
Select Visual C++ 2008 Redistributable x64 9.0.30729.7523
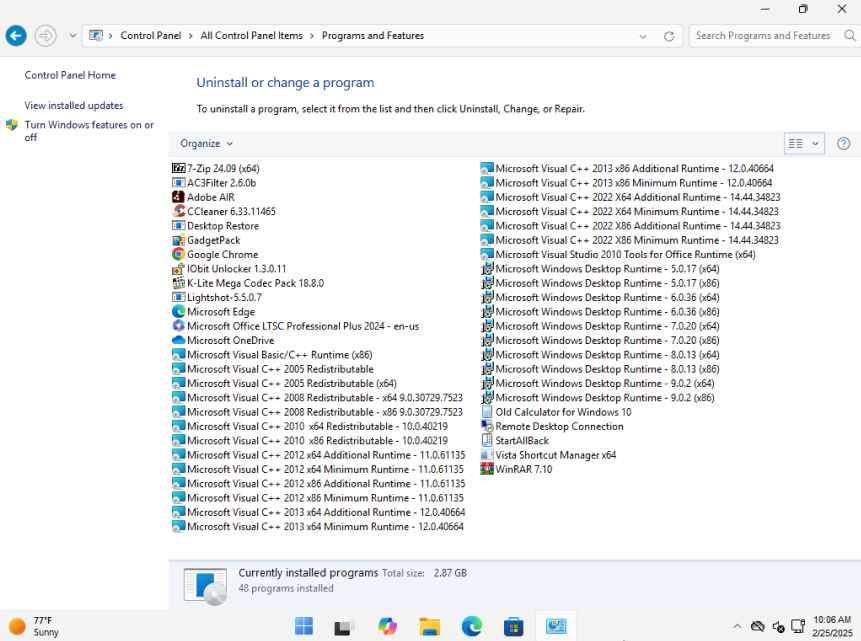[x=318, y=398]
